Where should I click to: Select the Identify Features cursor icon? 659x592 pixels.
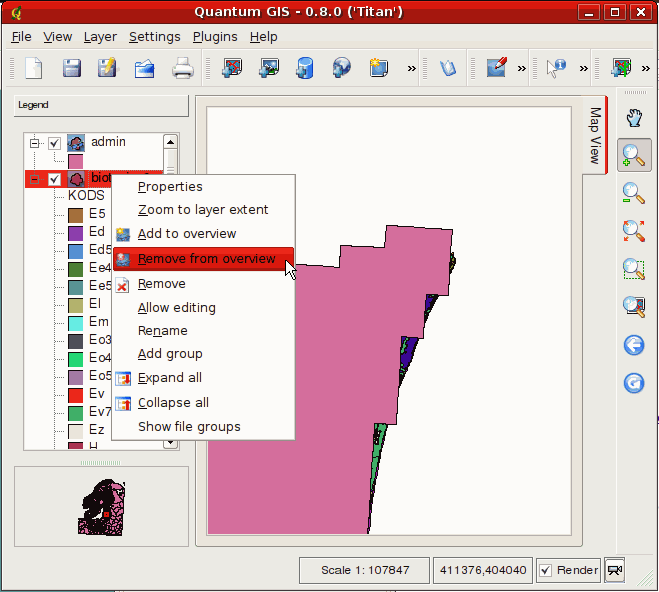tap(556, 68)
